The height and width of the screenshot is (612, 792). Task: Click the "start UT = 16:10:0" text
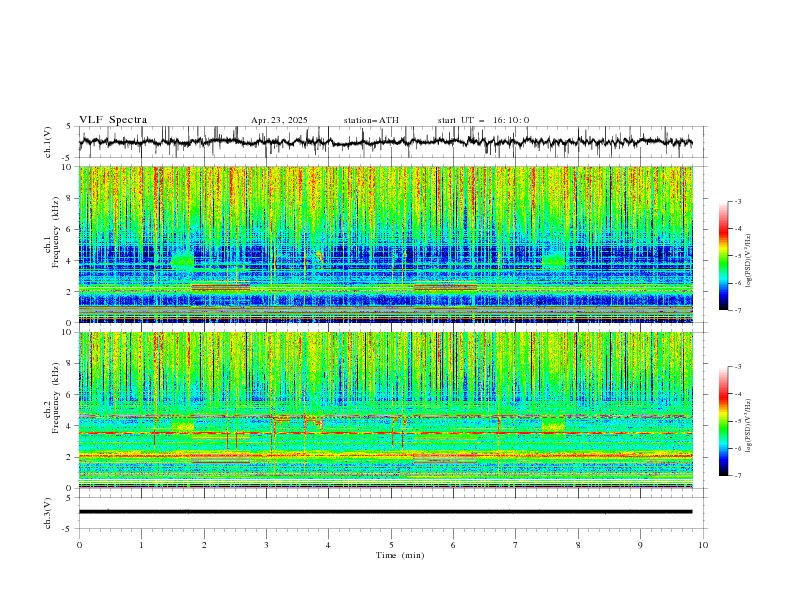tap(483, 120)
